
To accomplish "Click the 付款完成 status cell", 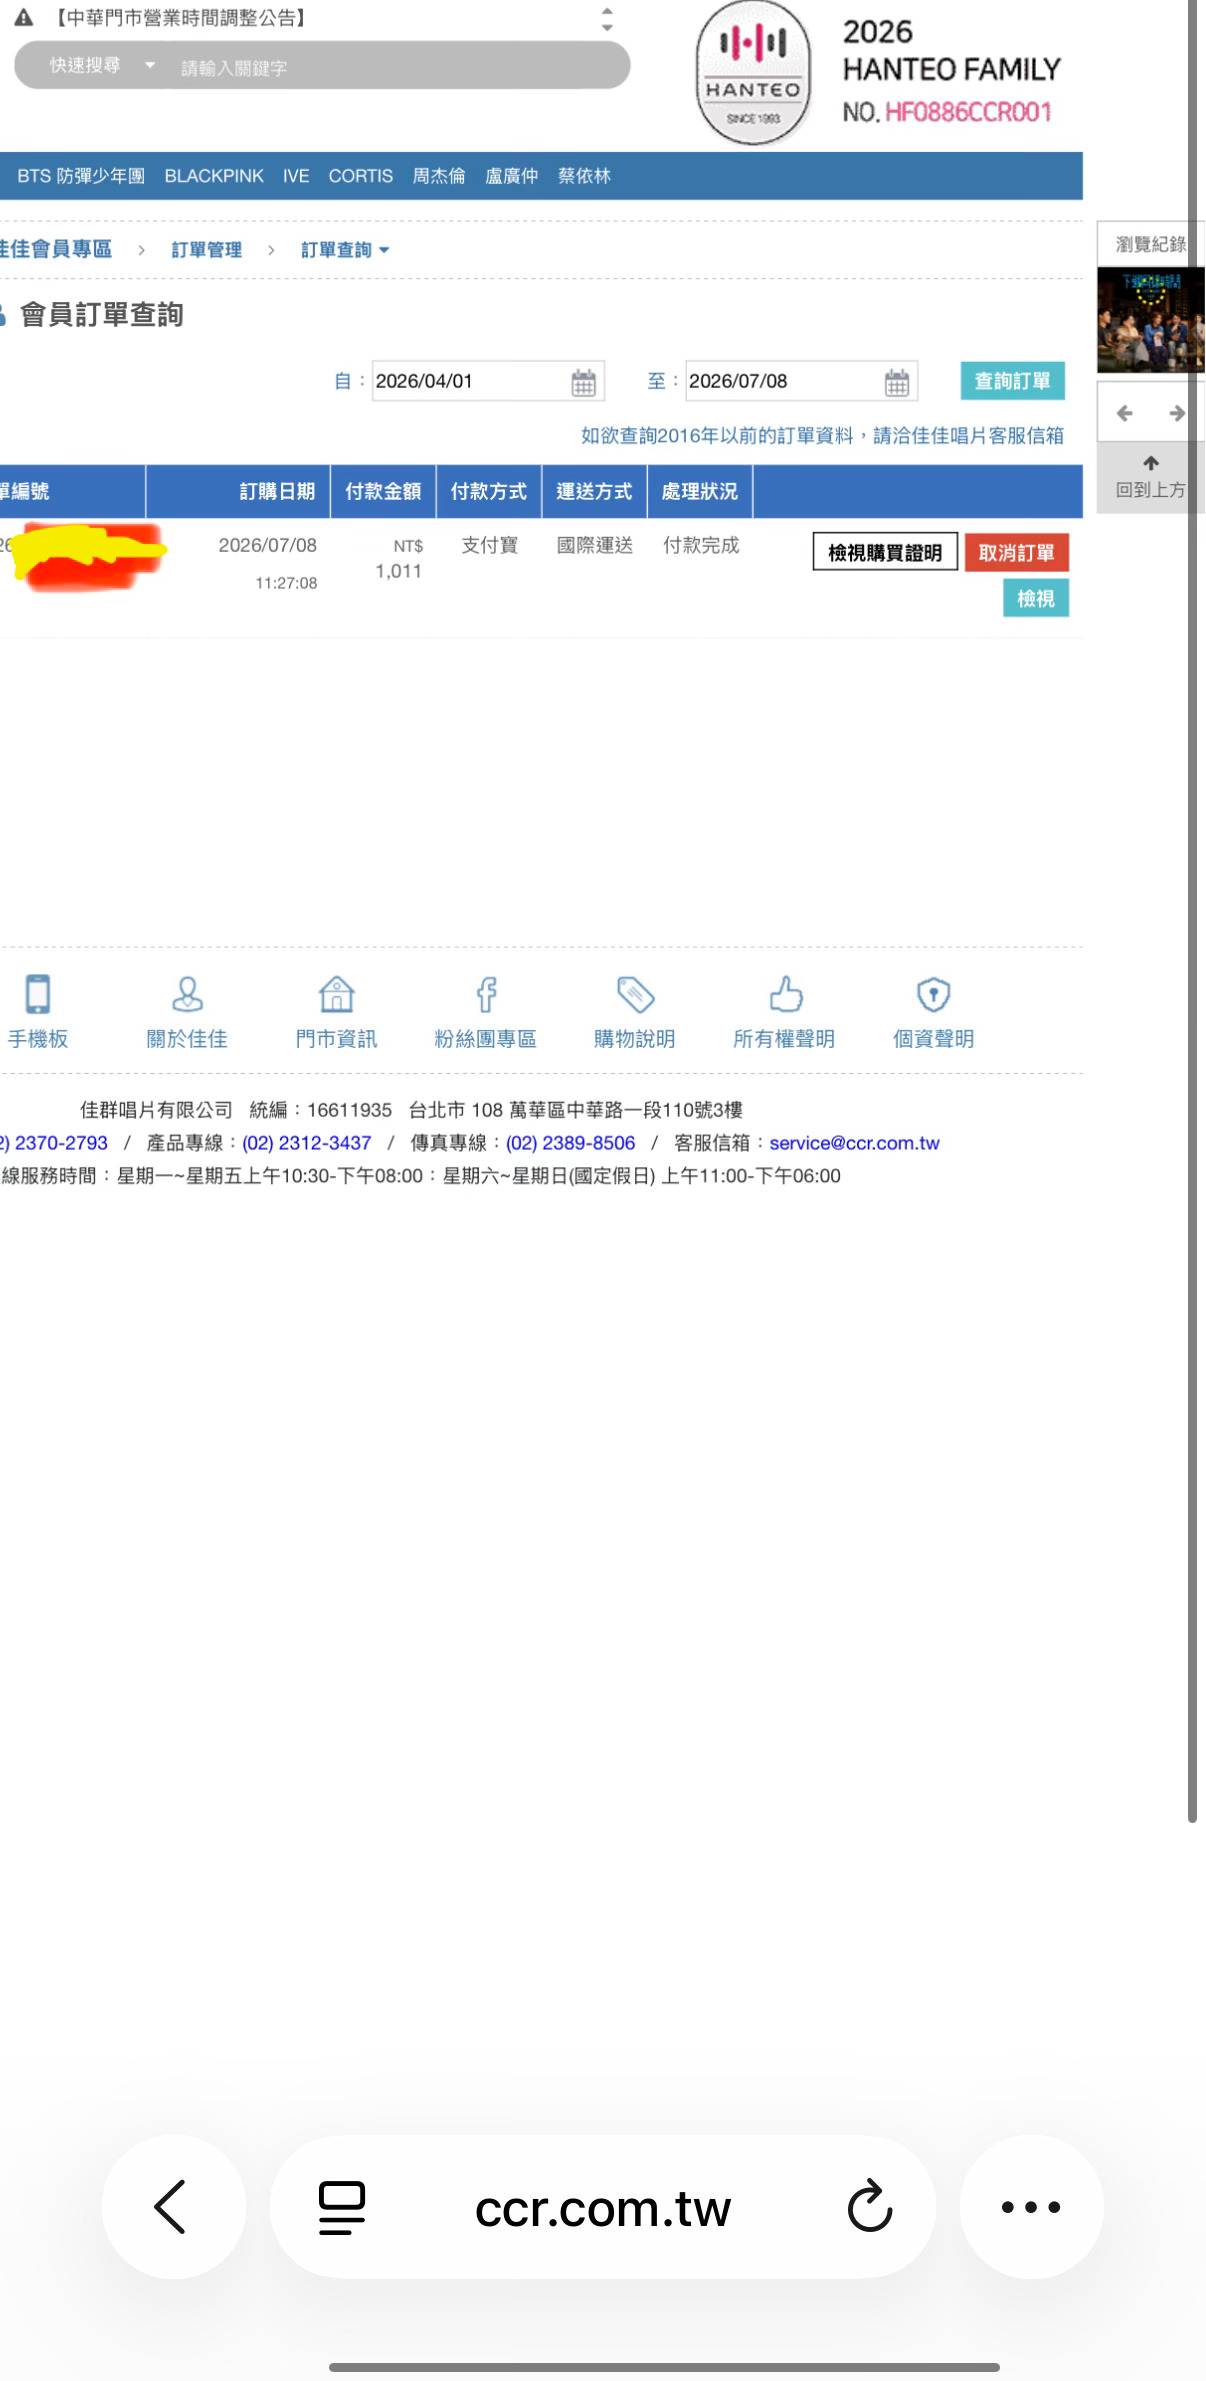I will (x=701, y=545).
